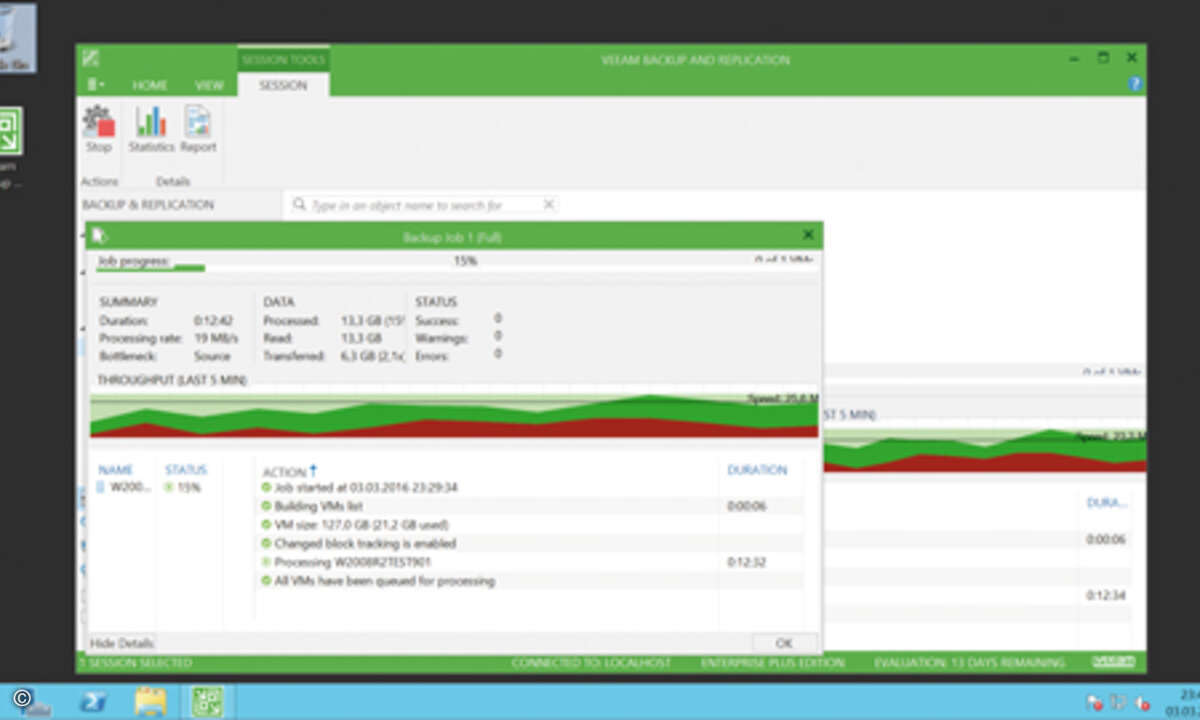
Task: Click the icon beside Processing W2008R2TEST901
Action: click(267, 562)
